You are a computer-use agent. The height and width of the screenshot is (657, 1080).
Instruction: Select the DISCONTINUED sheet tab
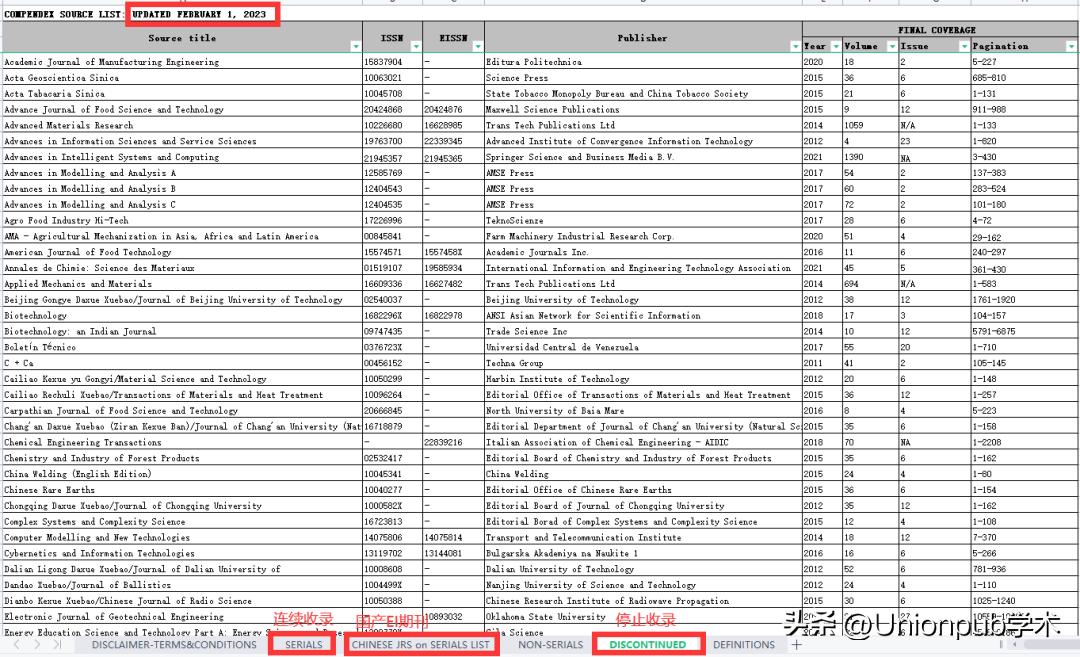coord(647,645)
